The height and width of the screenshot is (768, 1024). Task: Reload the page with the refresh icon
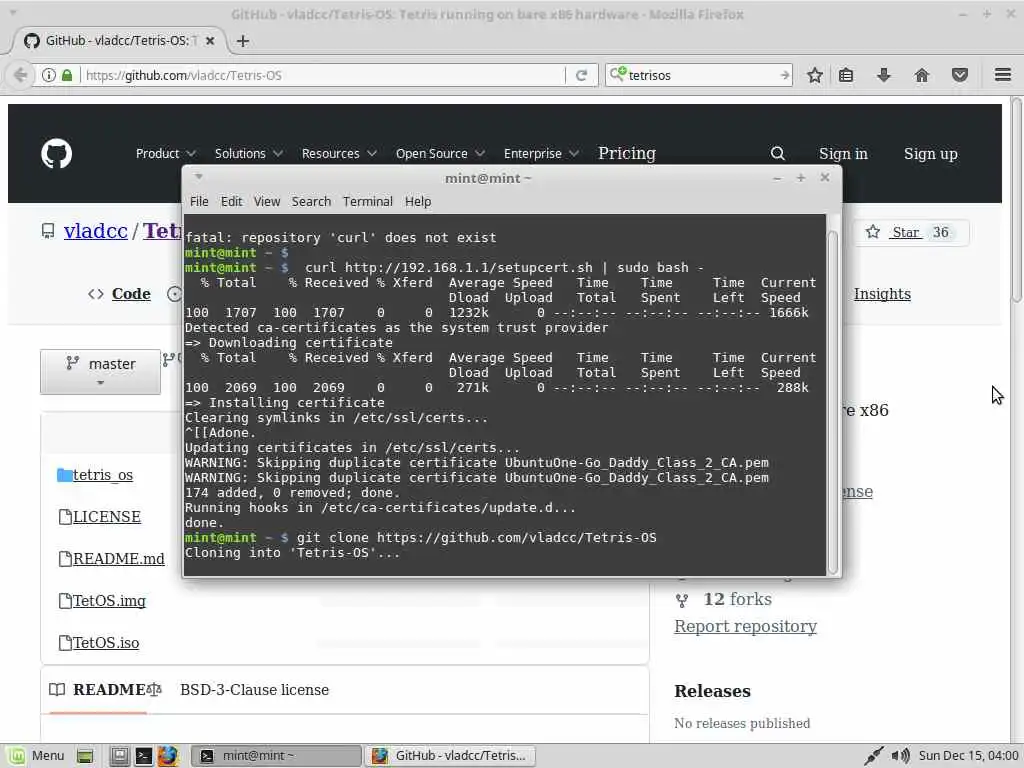click(581, 75)
